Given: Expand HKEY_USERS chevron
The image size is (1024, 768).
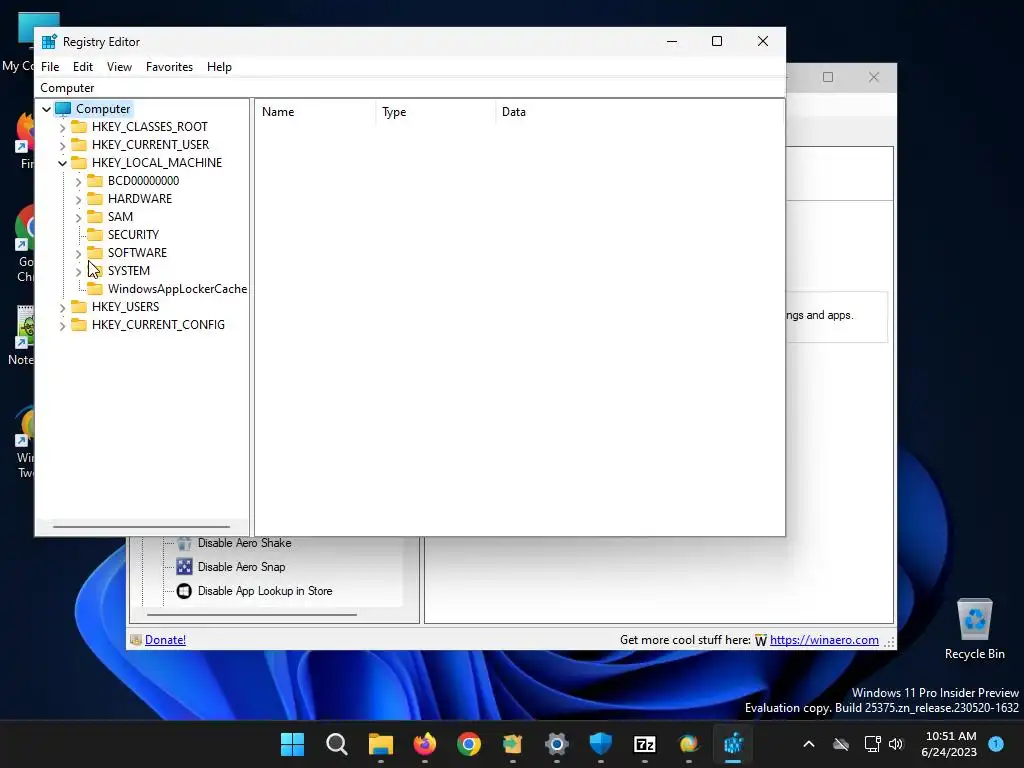Looking at the screenshot, I should pos(63,307).
